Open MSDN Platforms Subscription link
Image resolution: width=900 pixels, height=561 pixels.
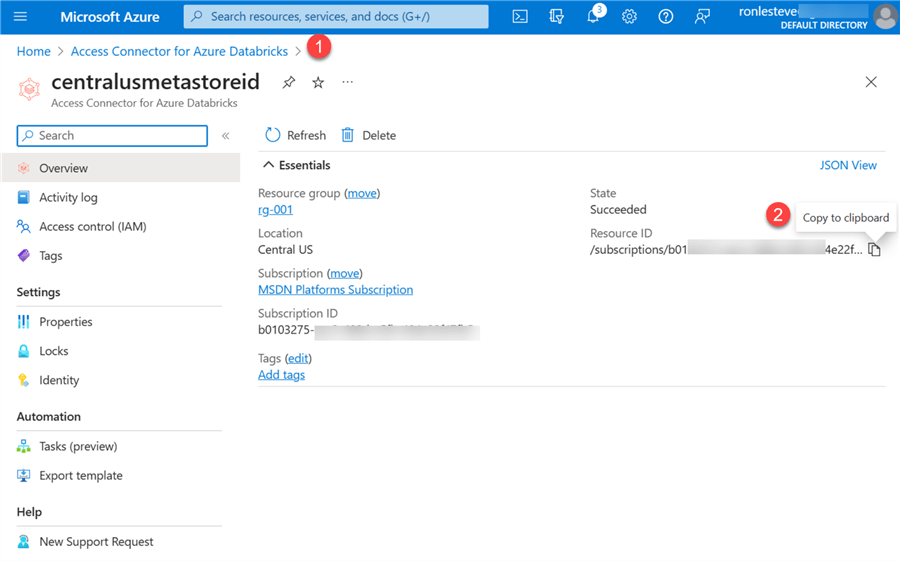pos(335,289)
